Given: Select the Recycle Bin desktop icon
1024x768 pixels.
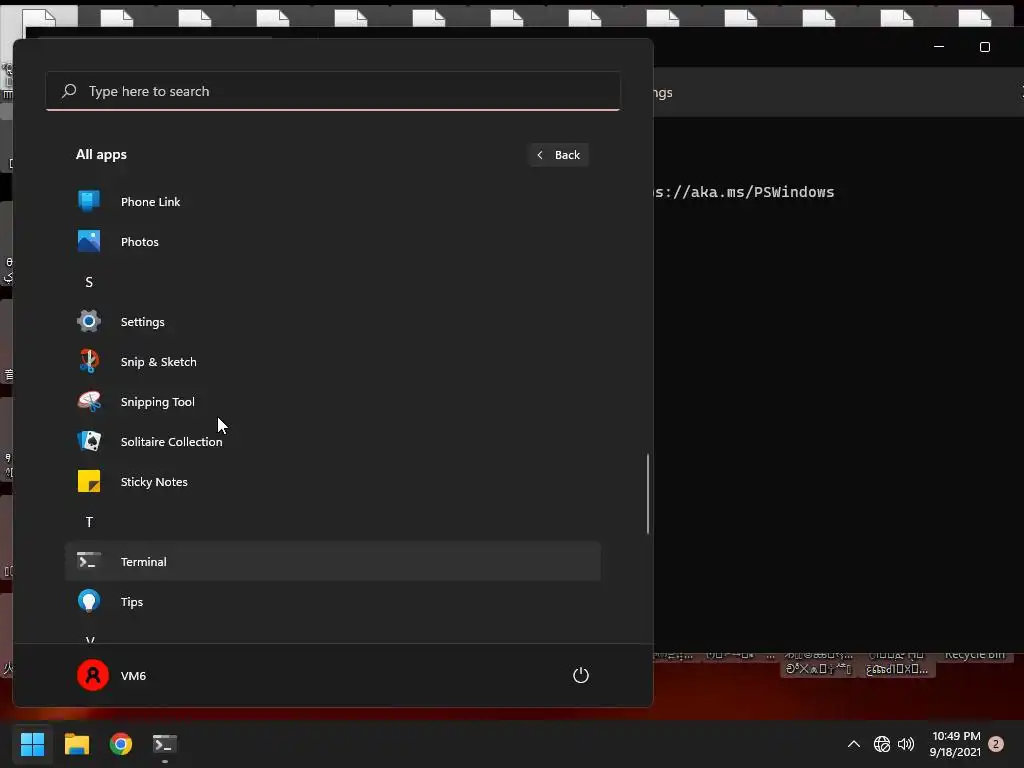Looking at the screenshot, I should pyautogui.click(x=974, y=654).
